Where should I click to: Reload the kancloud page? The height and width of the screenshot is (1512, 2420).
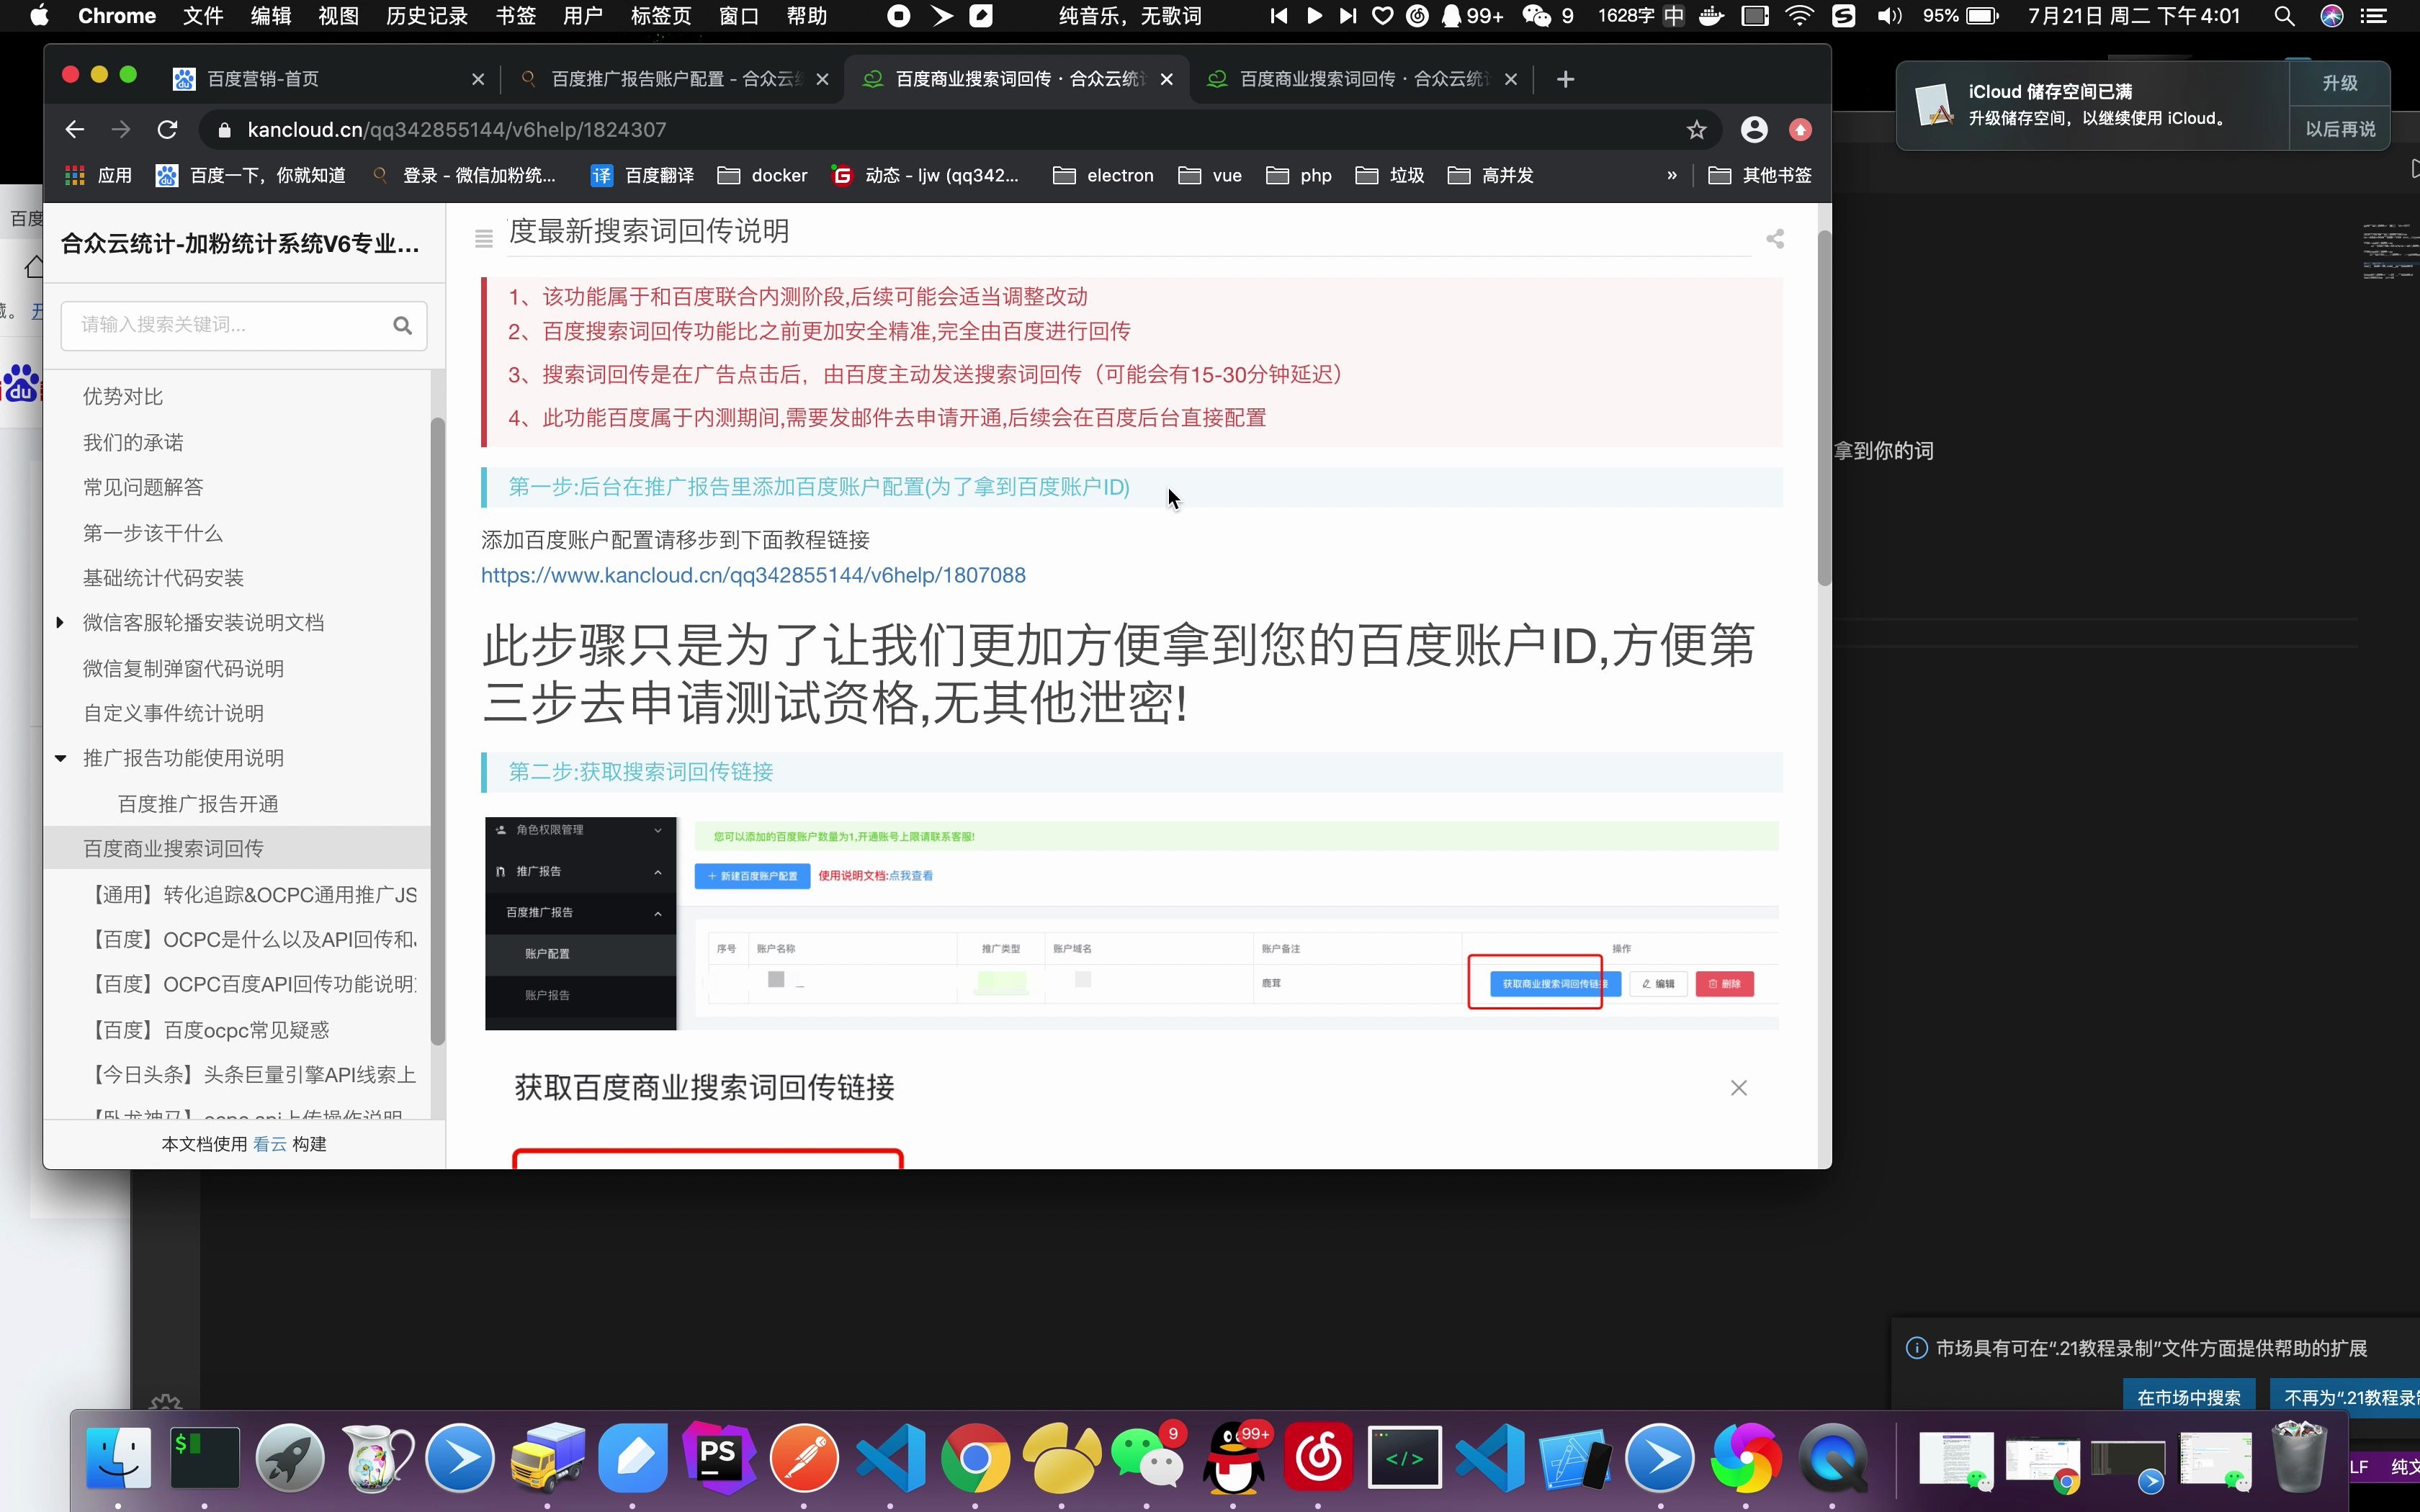(168, 129)
